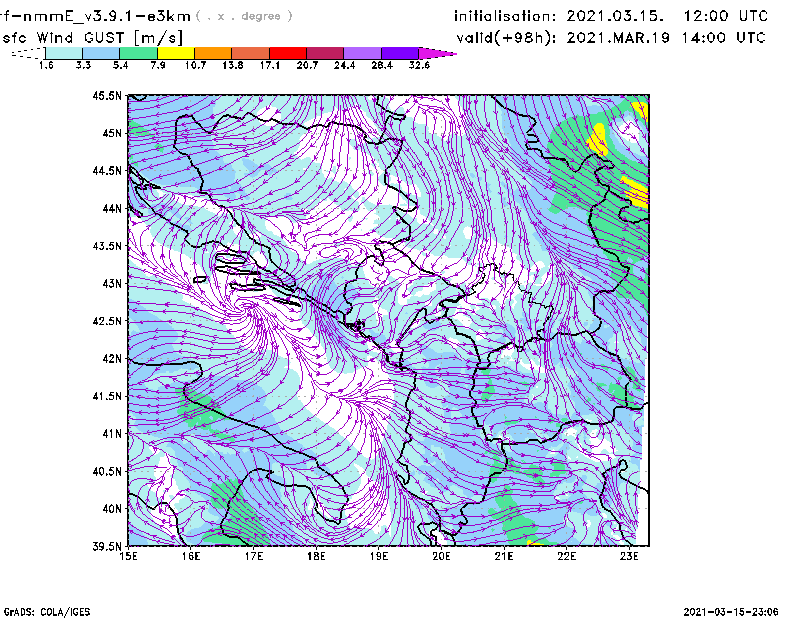Pick the coral swatch between 13.8 and 17.1
The height and width of the screenshot is (618, 800).
click(x=251, y=53)
